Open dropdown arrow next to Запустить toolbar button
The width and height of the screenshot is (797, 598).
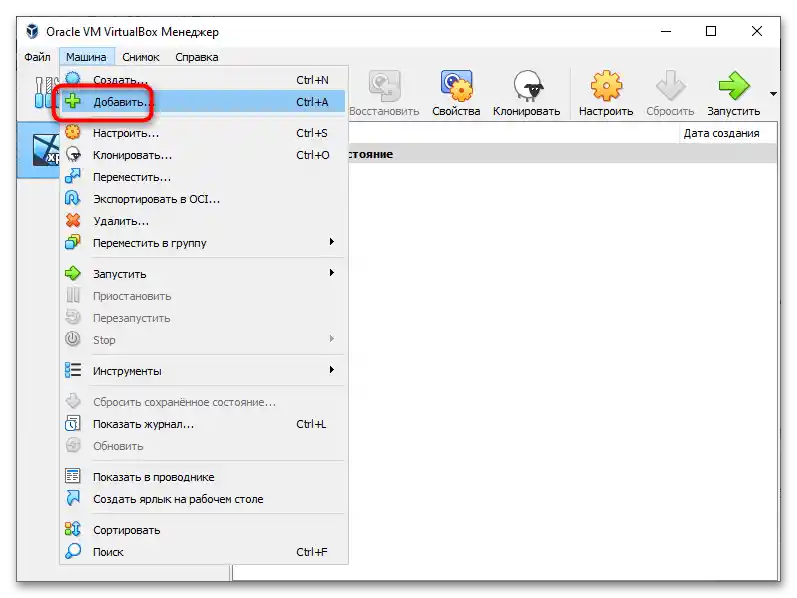[x=773, y=94]
